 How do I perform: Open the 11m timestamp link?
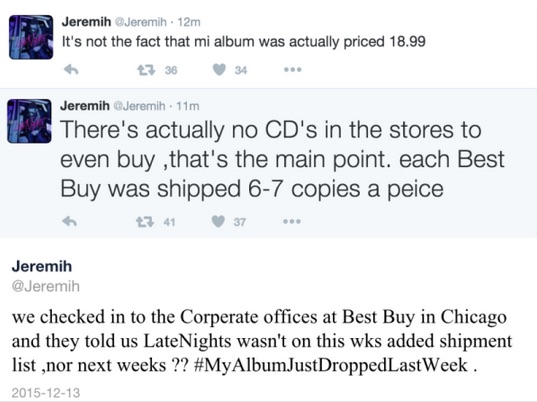[188, 106]
